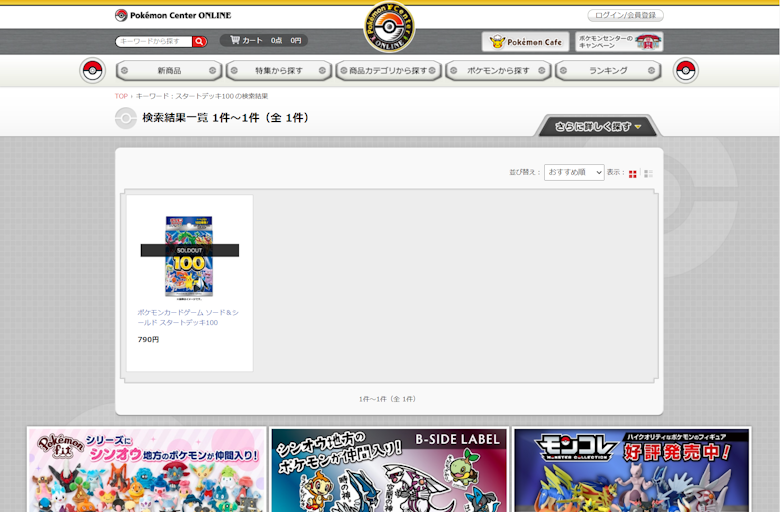The image size is (780, 512).
Task: Focus the keyword search input field
Action: click(153, 42)
